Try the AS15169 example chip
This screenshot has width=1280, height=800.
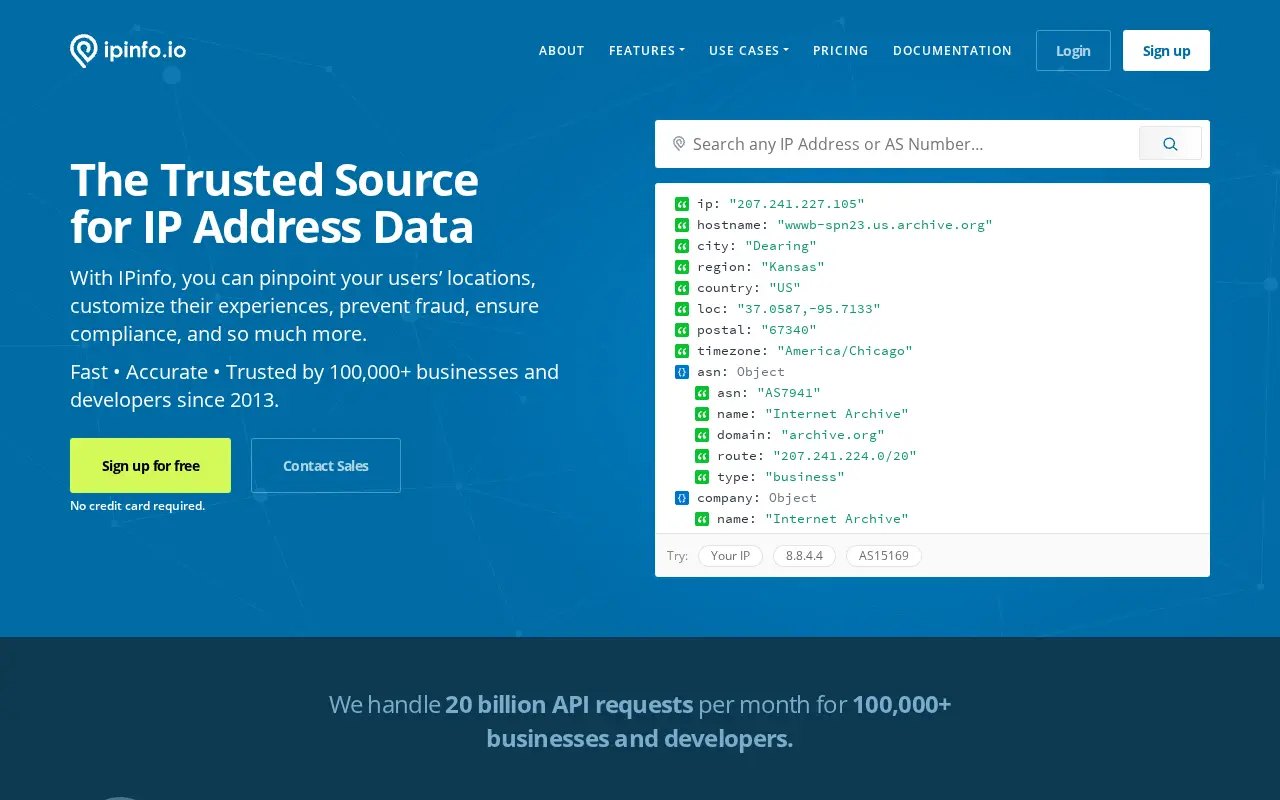(884, 556)
